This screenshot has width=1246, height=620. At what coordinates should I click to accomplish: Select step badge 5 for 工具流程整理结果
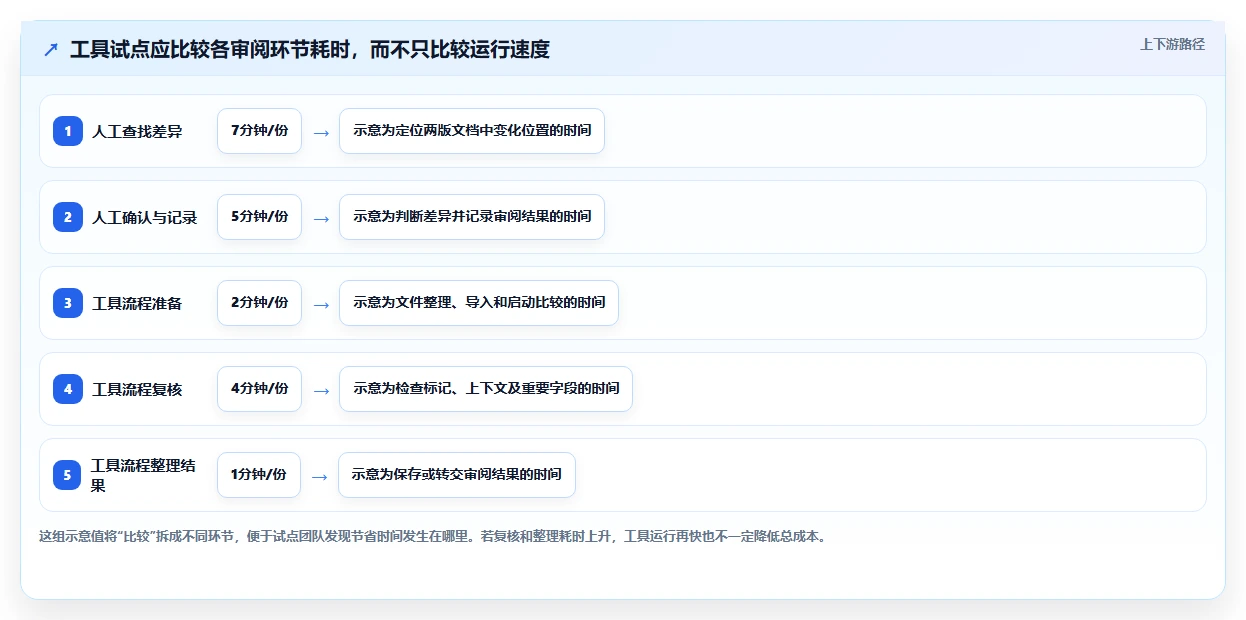(68, 475)
